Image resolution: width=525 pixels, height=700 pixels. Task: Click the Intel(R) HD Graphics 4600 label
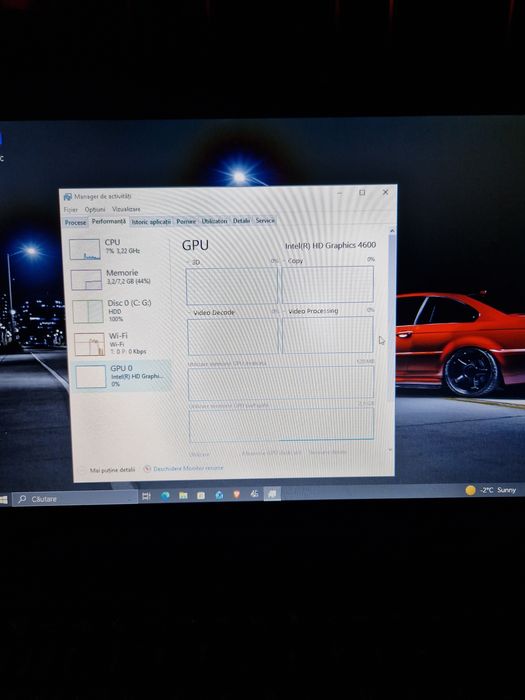(330, 245)
